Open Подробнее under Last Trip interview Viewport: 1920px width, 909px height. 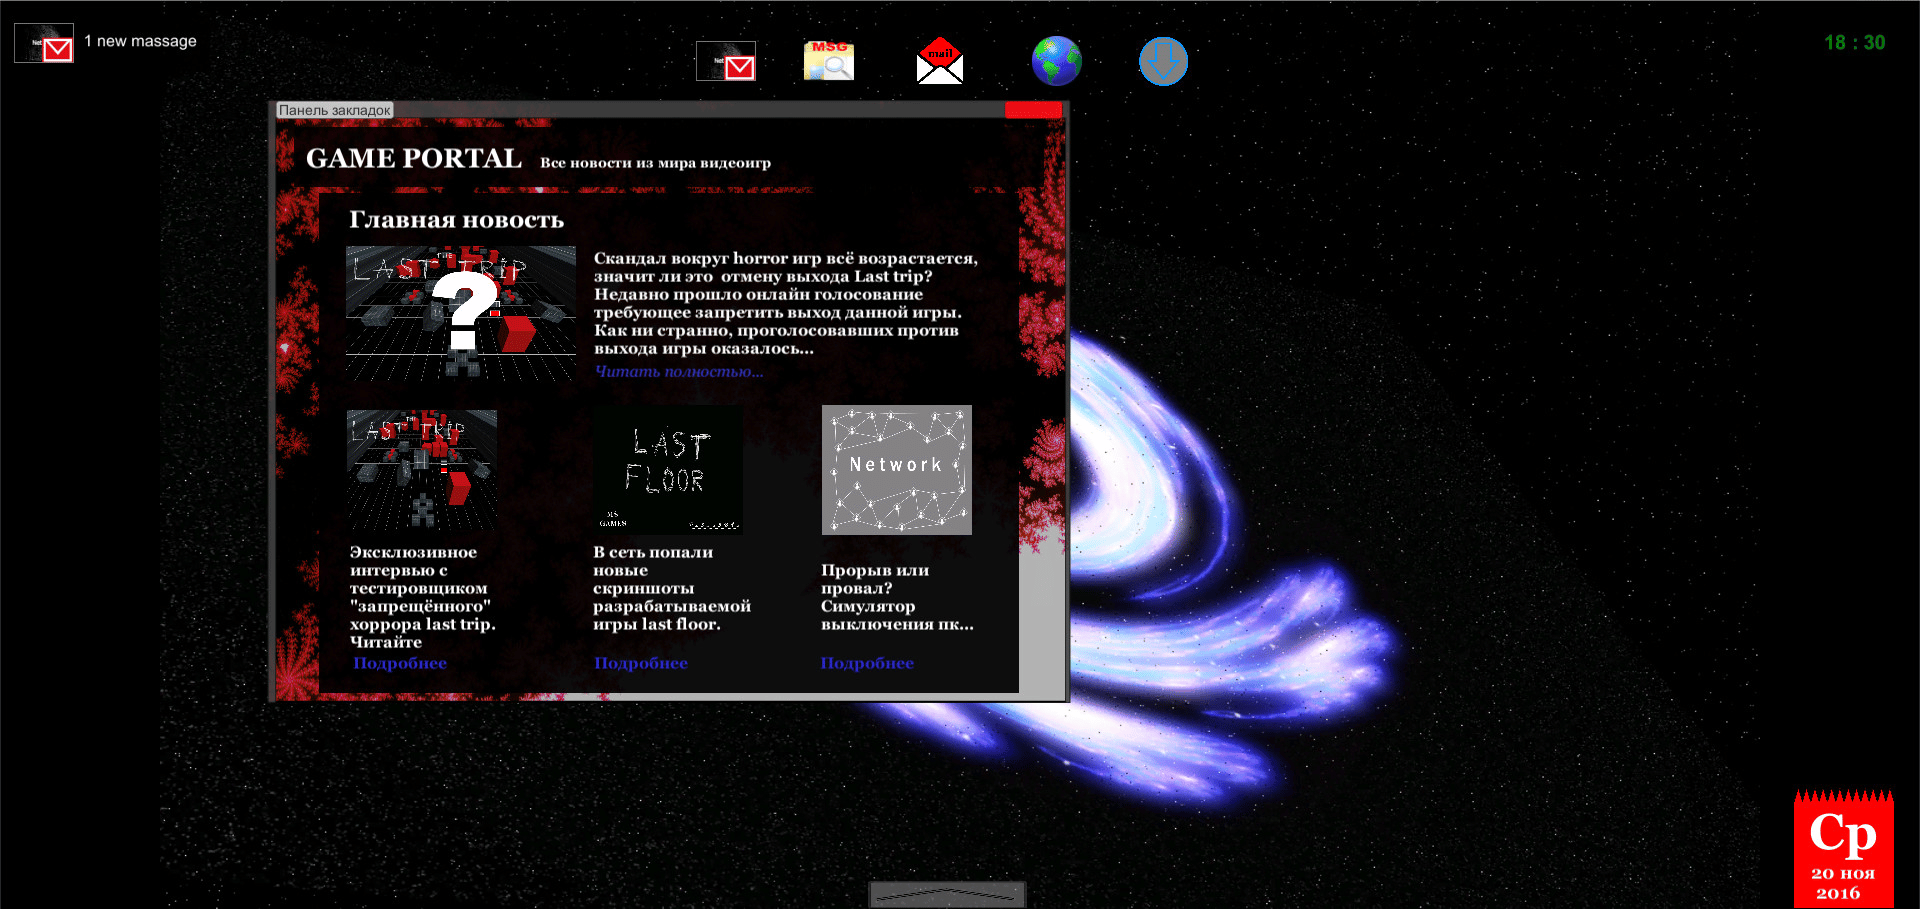[x=400, y=663]
